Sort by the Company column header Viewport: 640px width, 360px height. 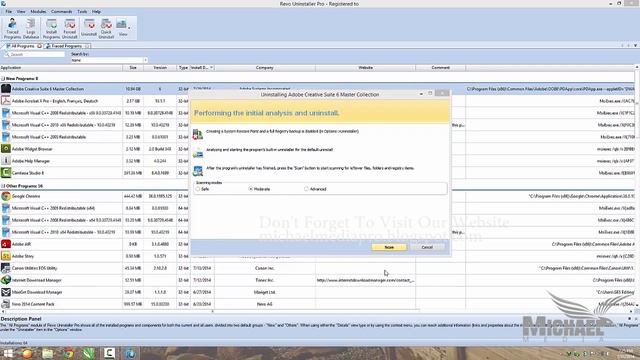(x=264, y=67)
